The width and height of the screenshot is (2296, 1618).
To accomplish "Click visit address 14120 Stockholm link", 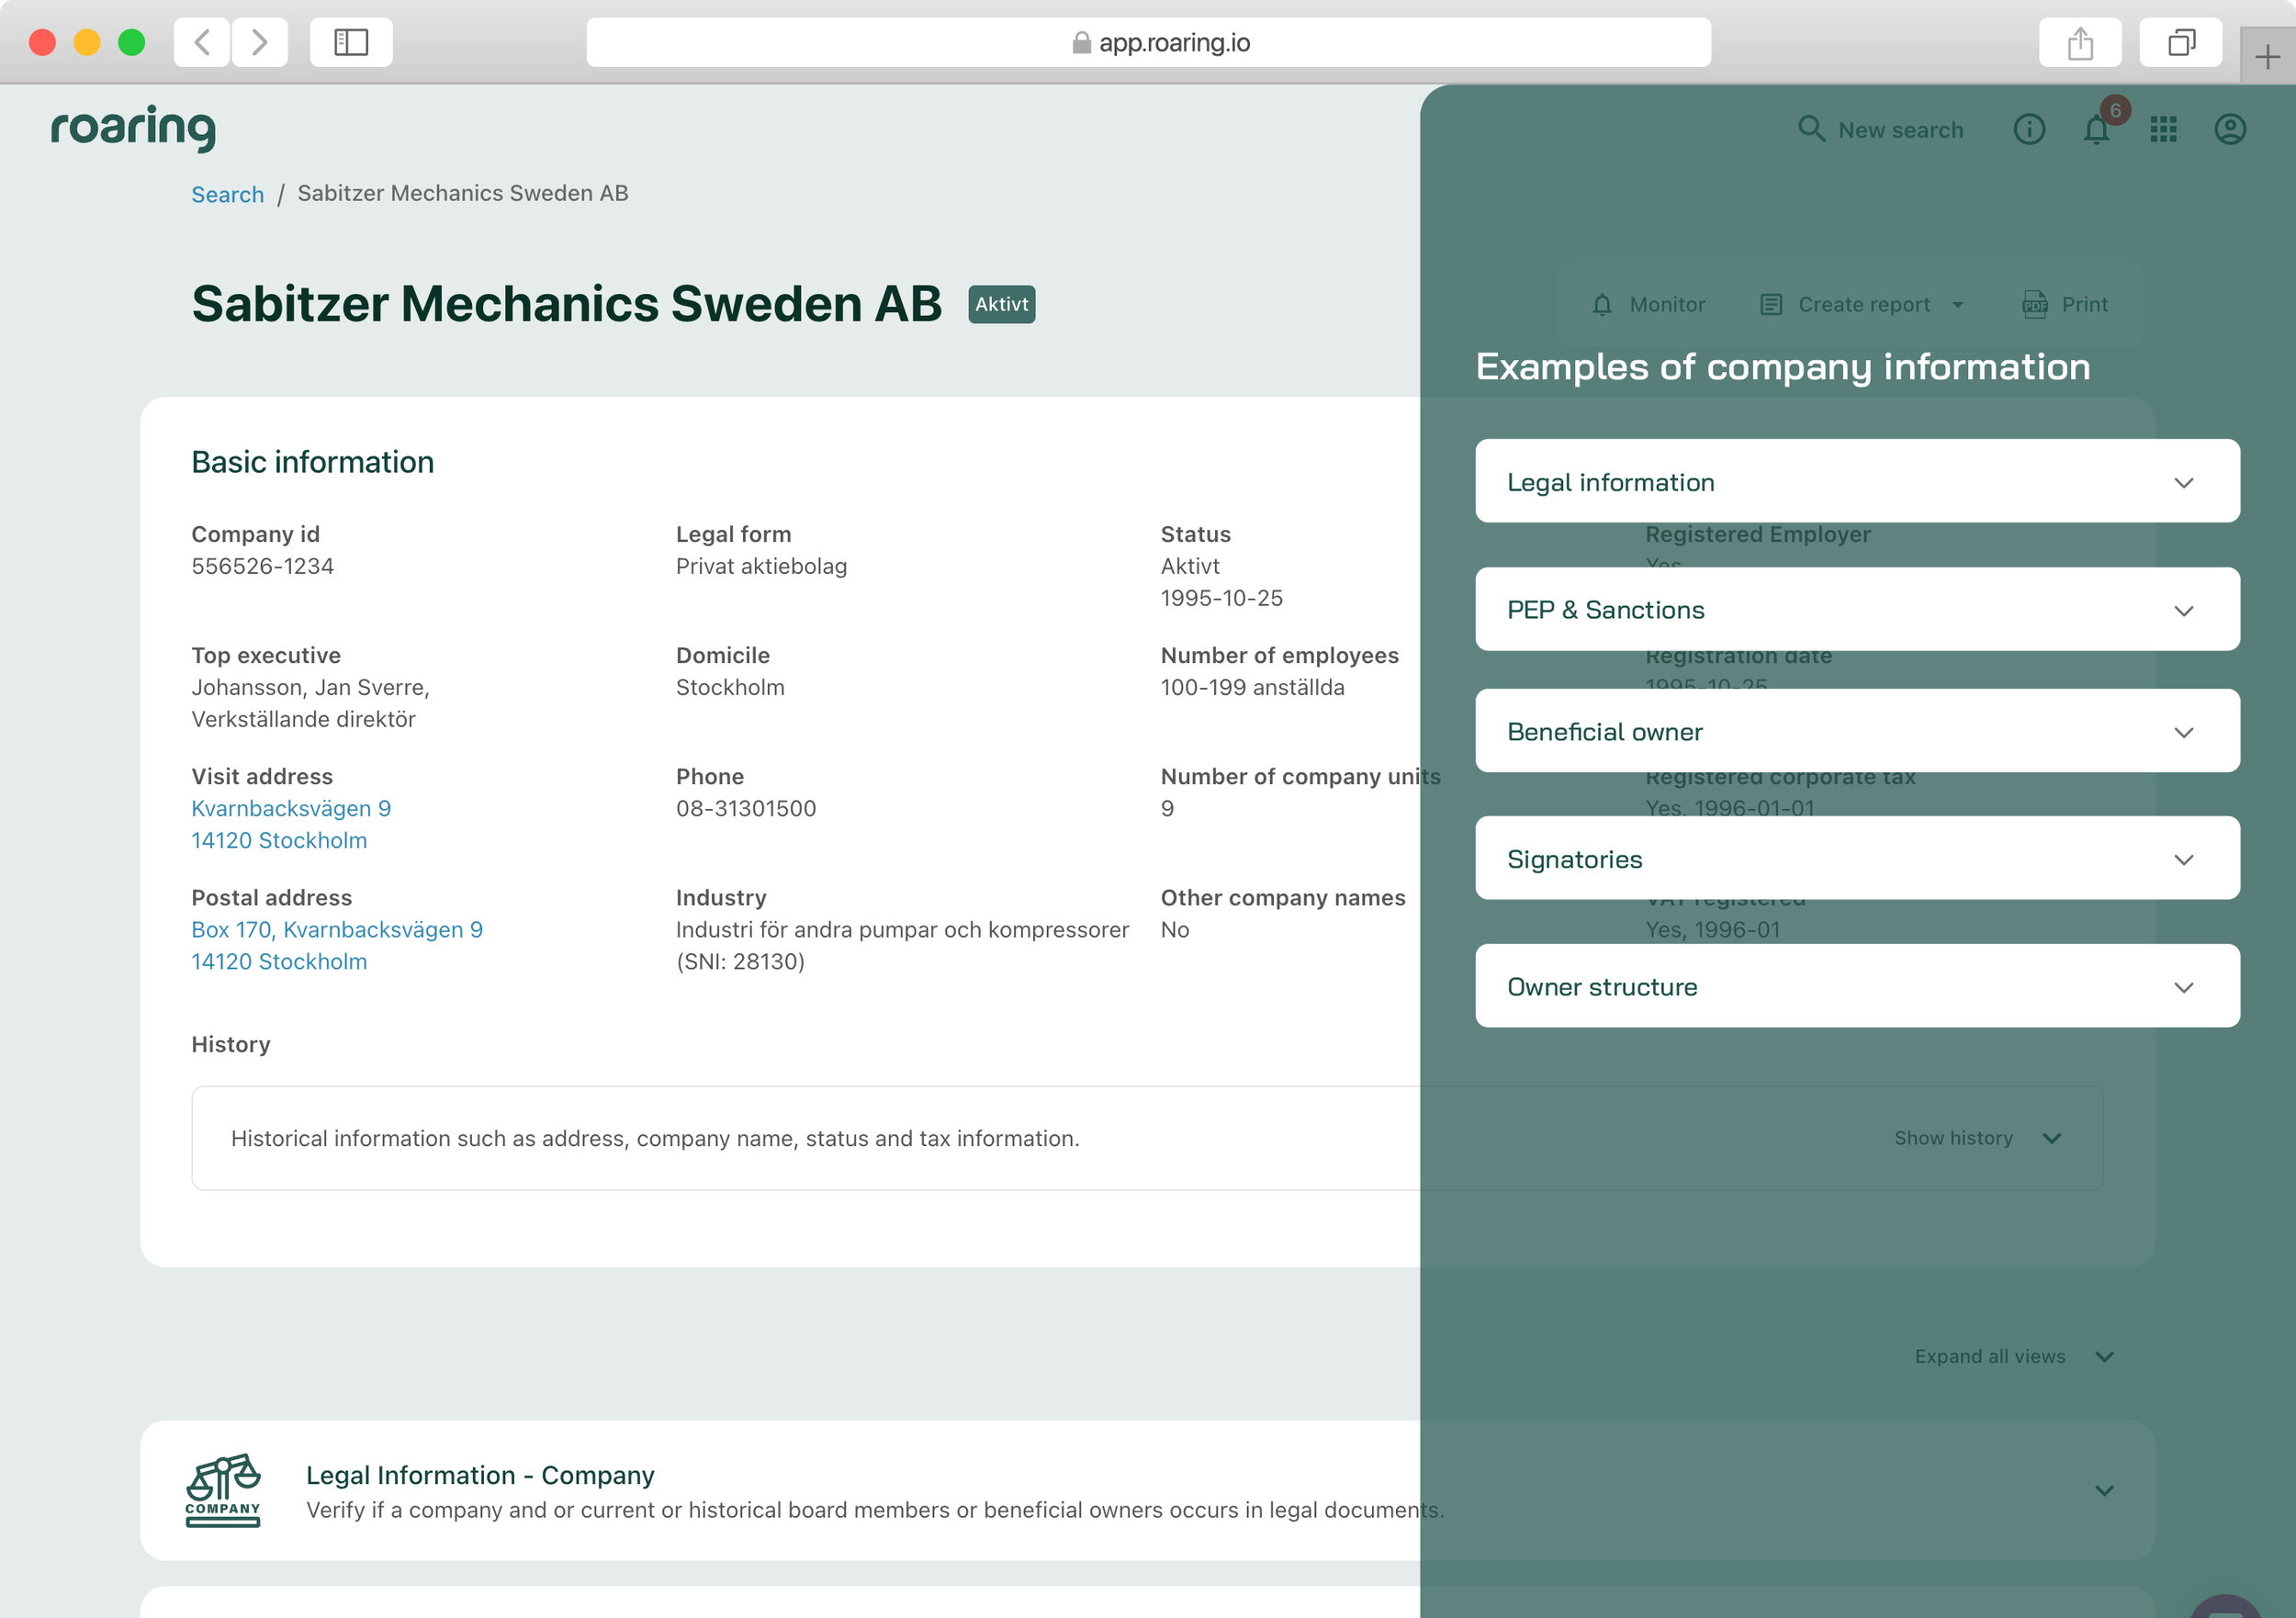I will click(x=279, y=840).
